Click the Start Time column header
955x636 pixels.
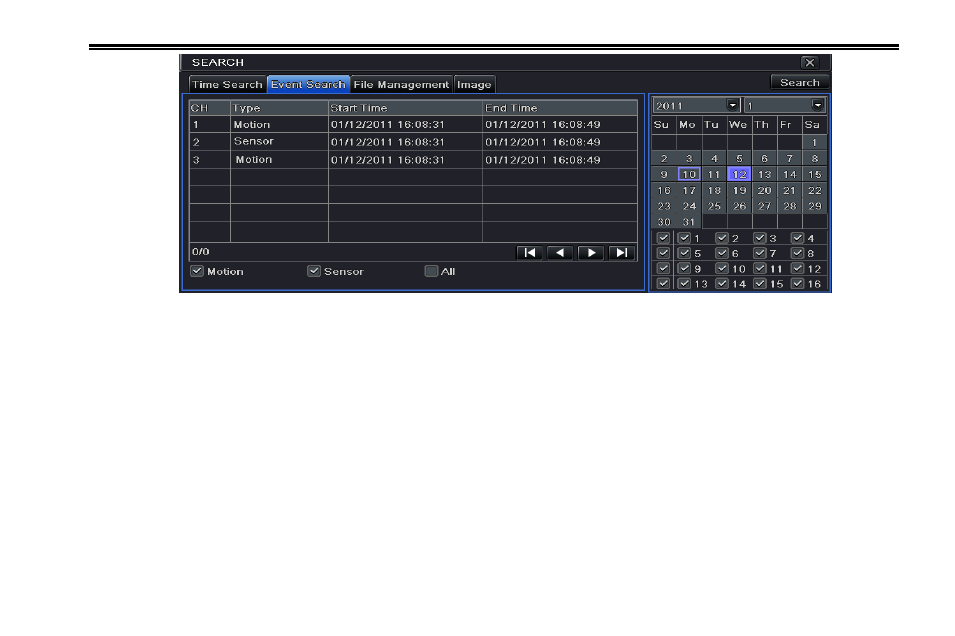pos(405,108)
